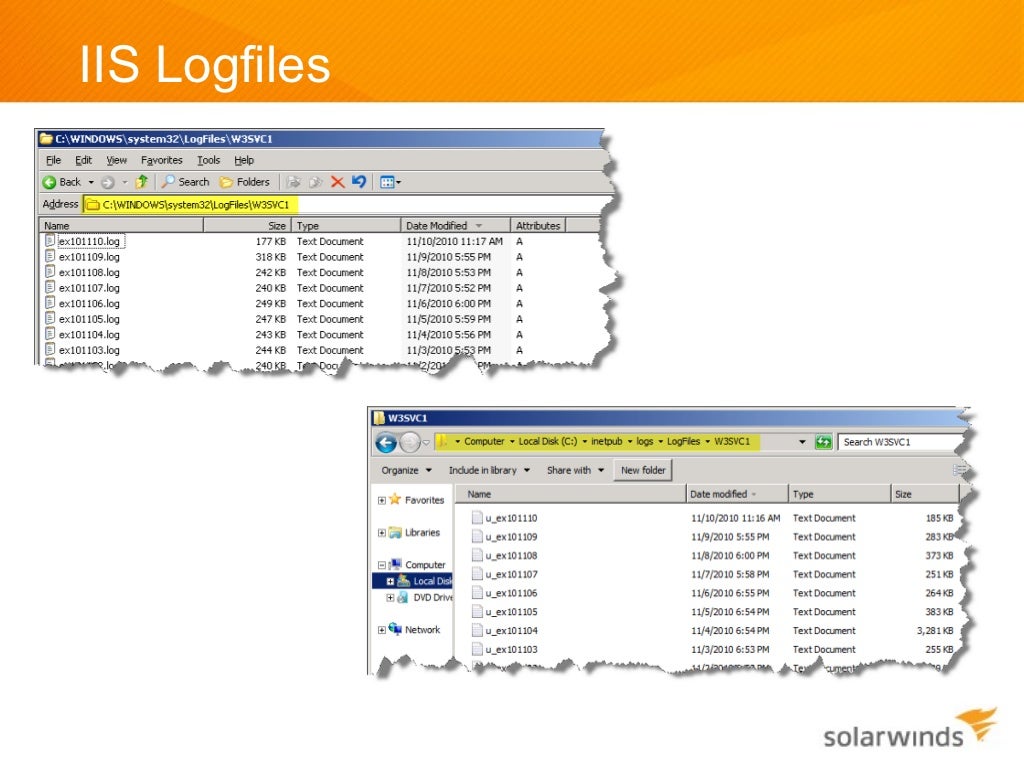Image resolution: width=1024 pixels, height=768 pixels.
Task: Select the file u_ex101110
Action: [511, 519]
